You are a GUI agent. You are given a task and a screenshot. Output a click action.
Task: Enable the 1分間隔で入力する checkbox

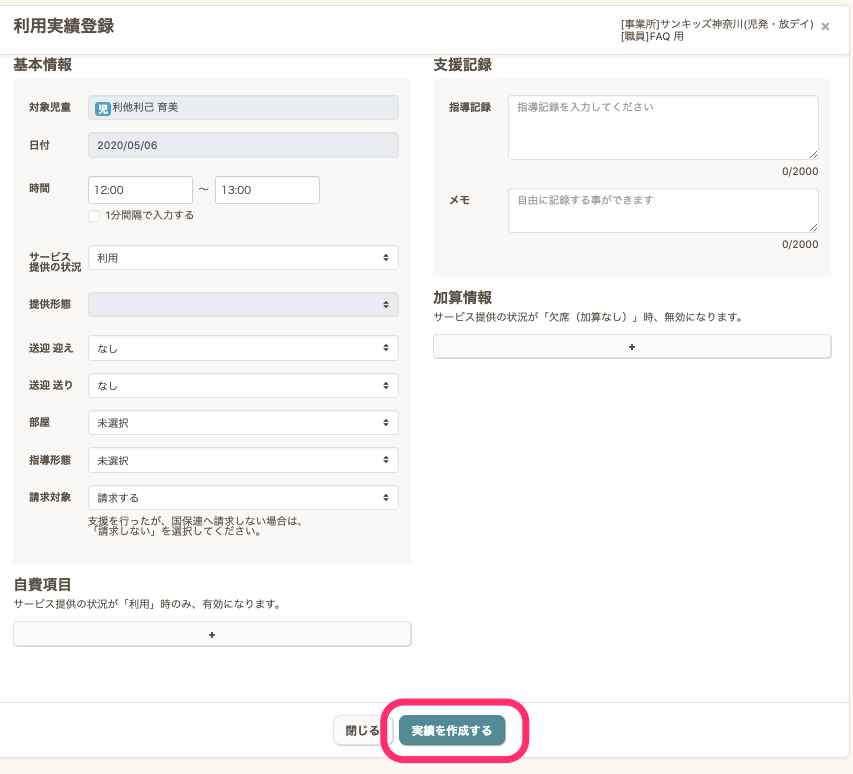click(94, 215)
